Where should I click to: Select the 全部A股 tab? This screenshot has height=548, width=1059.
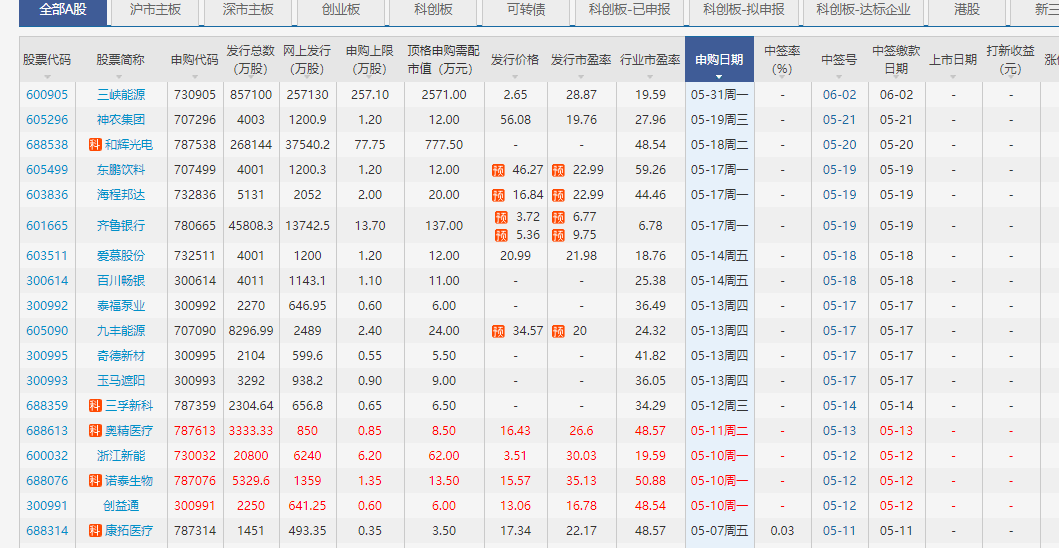pyautogui.click(x=63, y=11)
